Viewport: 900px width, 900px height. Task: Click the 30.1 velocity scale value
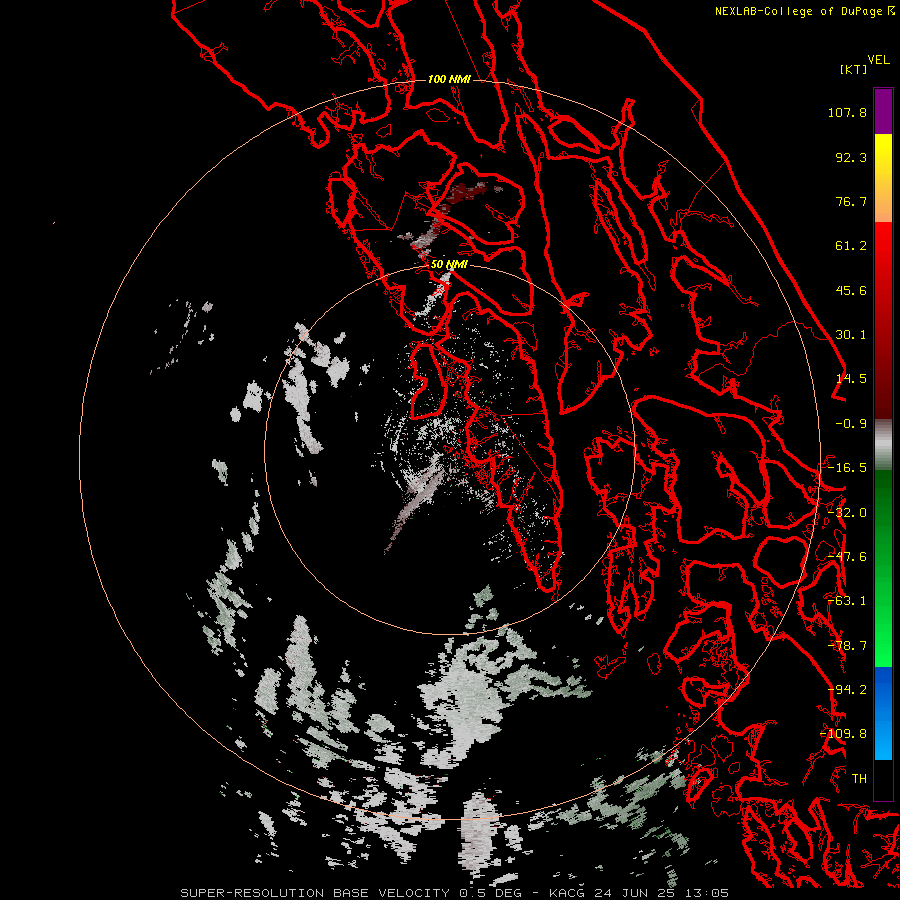(x=851, y=335)
